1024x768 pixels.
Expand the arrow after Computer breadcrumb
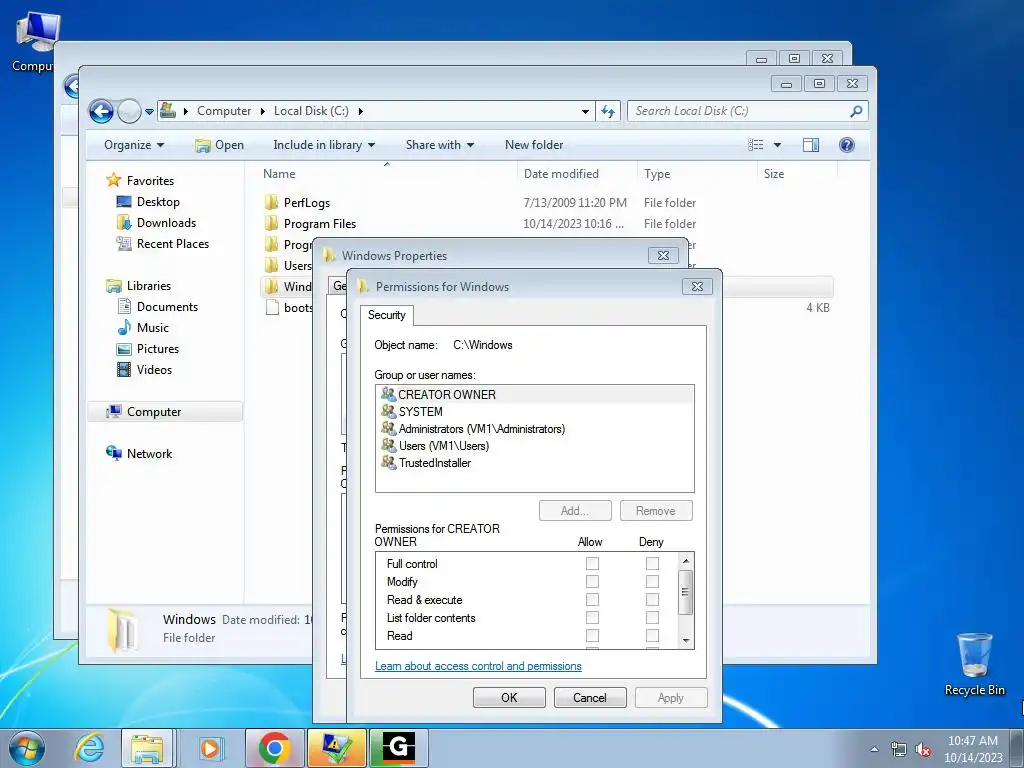pyautogui.click(x=263, y=111)
